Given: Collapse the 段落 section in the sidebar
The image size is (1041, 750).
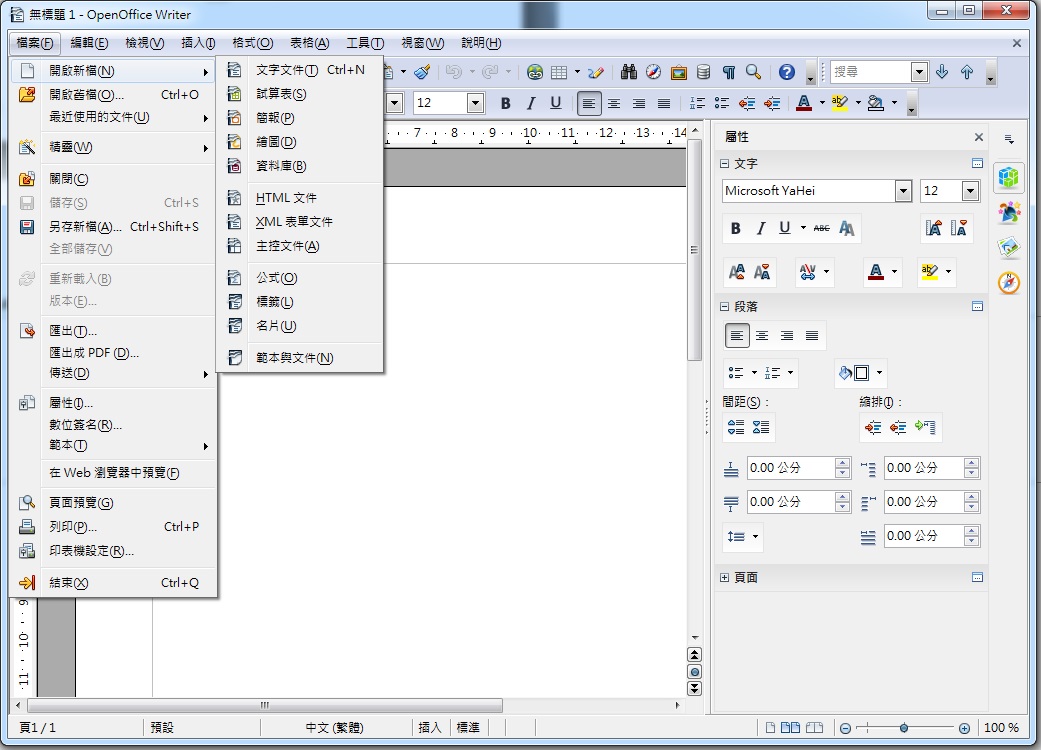Looking at the screenshot, I should (x=725, y=307).
